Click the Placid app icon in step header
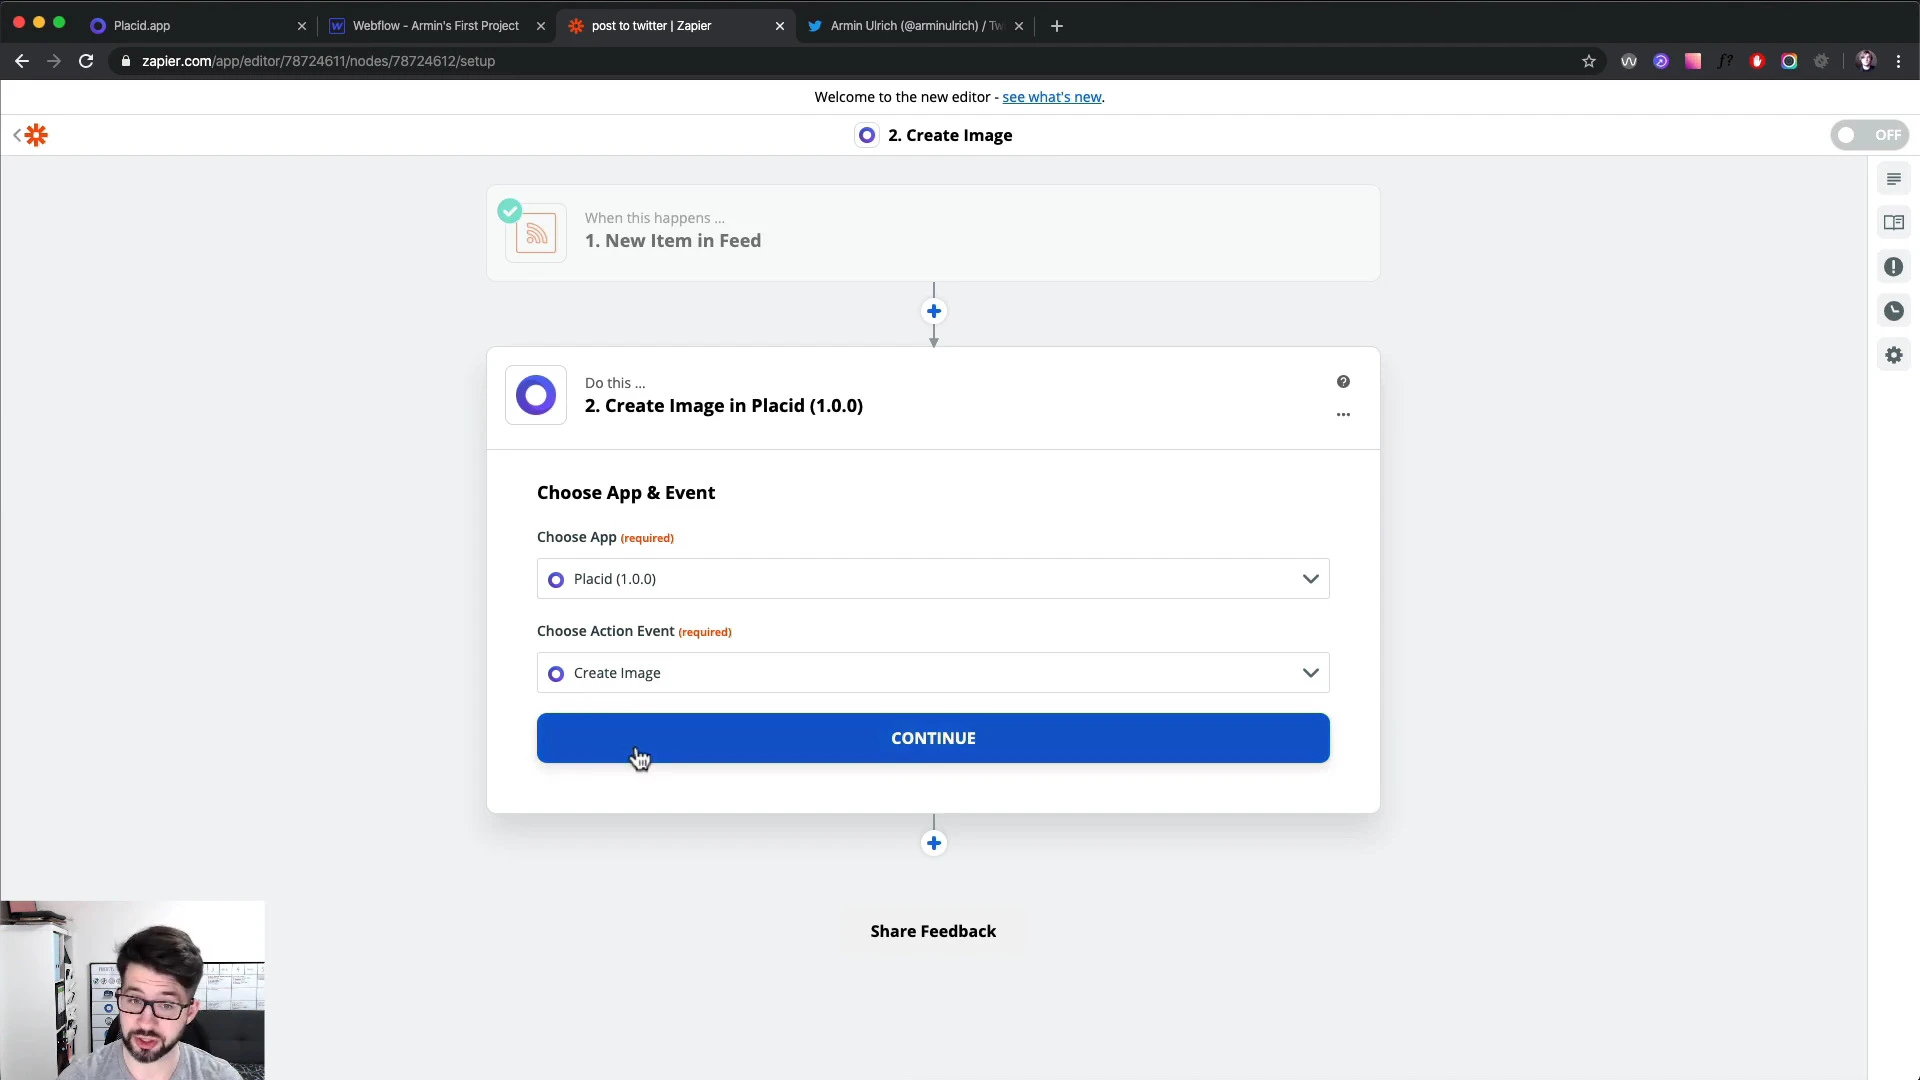 [x=536, y=395]
